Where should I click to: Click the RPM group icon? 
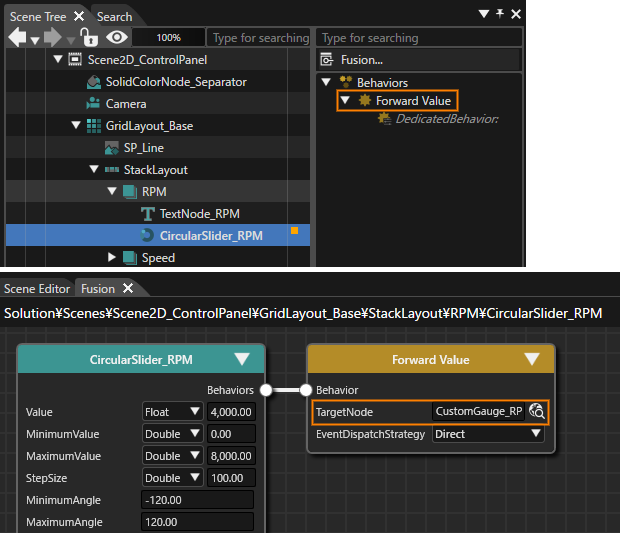(130, 192)
